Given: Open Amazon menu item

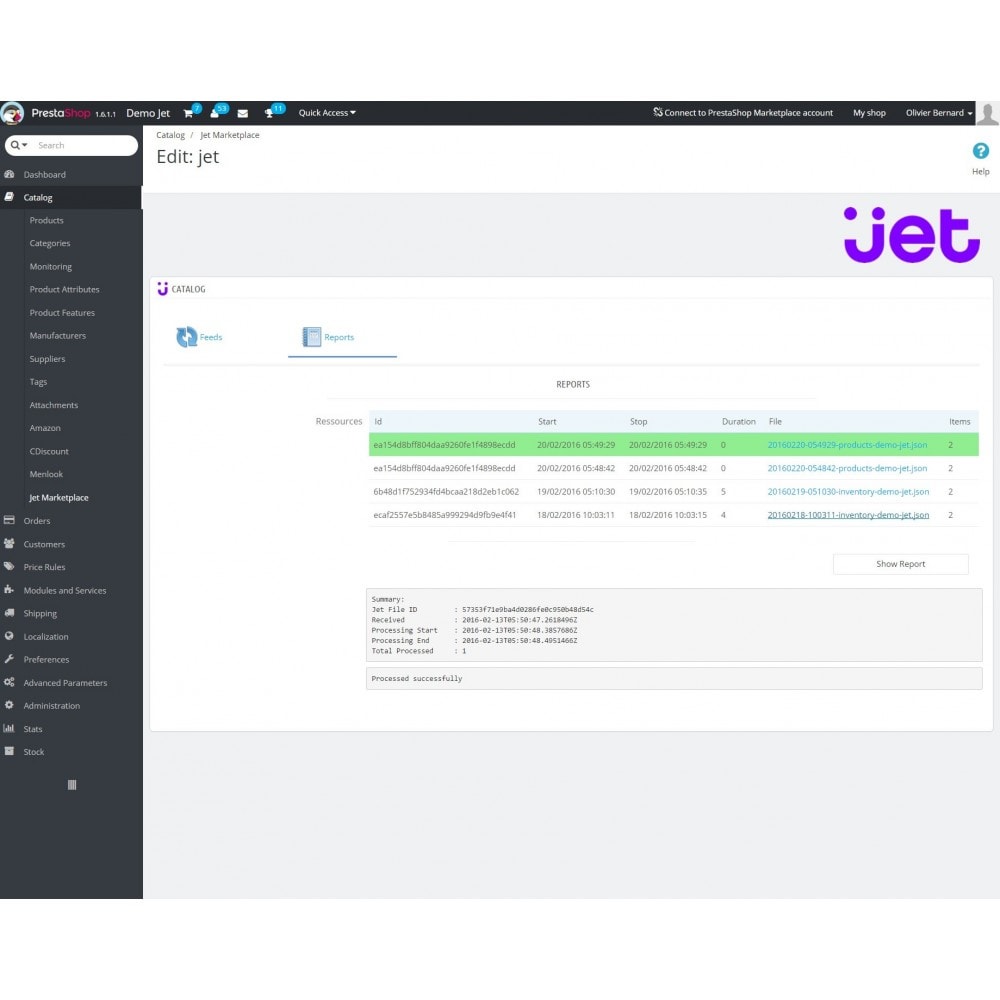Looking at the screenshot, I should 45,428.
